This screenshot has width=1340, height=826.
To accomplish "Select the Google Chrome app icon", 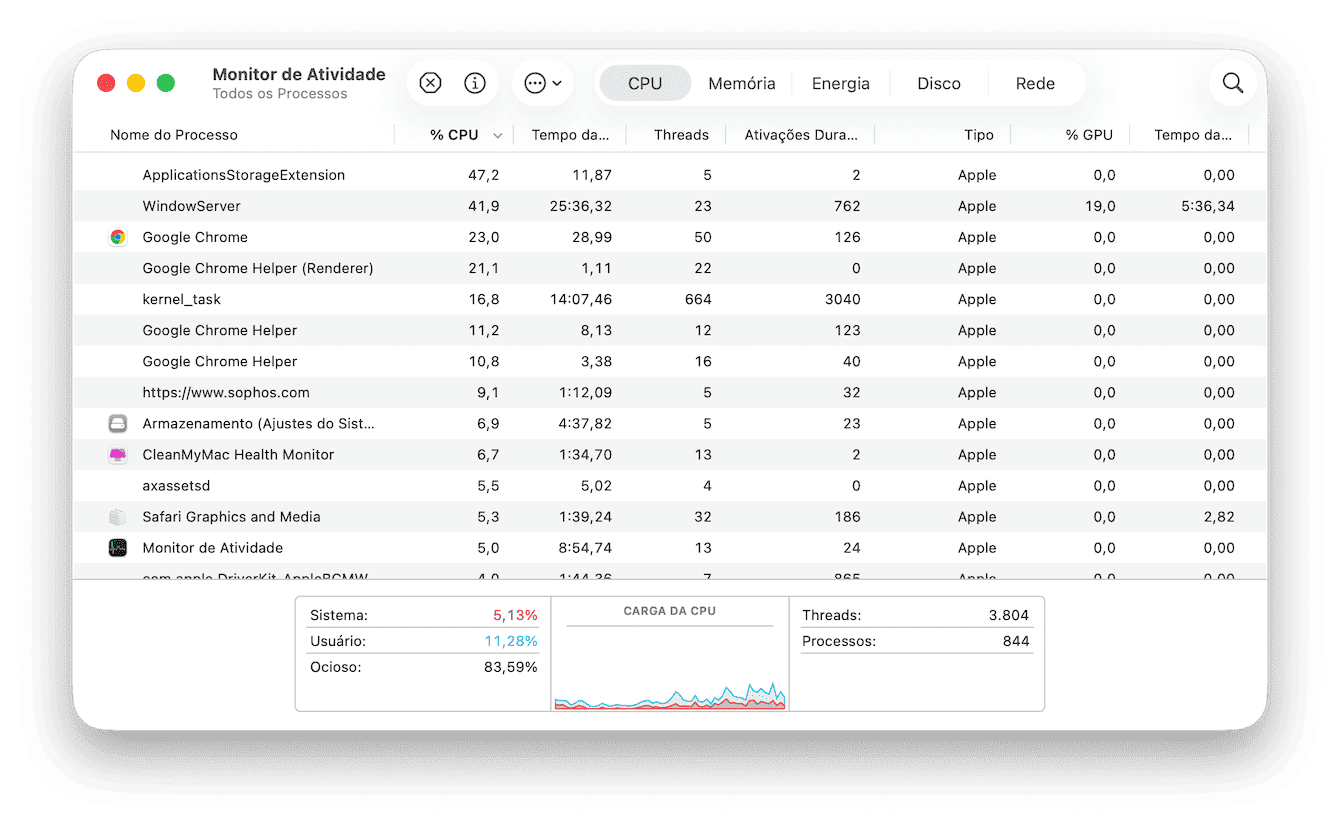I will tap(118, 237).
